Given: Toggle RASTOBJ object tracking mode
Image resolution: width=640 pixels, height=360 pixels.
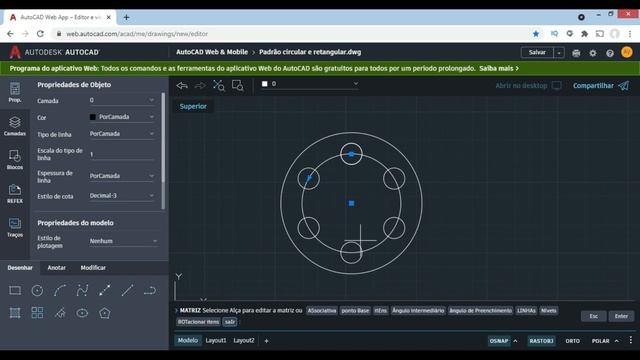Looking at the screenshot, I should pyautogui.click(x=541, y=341).
